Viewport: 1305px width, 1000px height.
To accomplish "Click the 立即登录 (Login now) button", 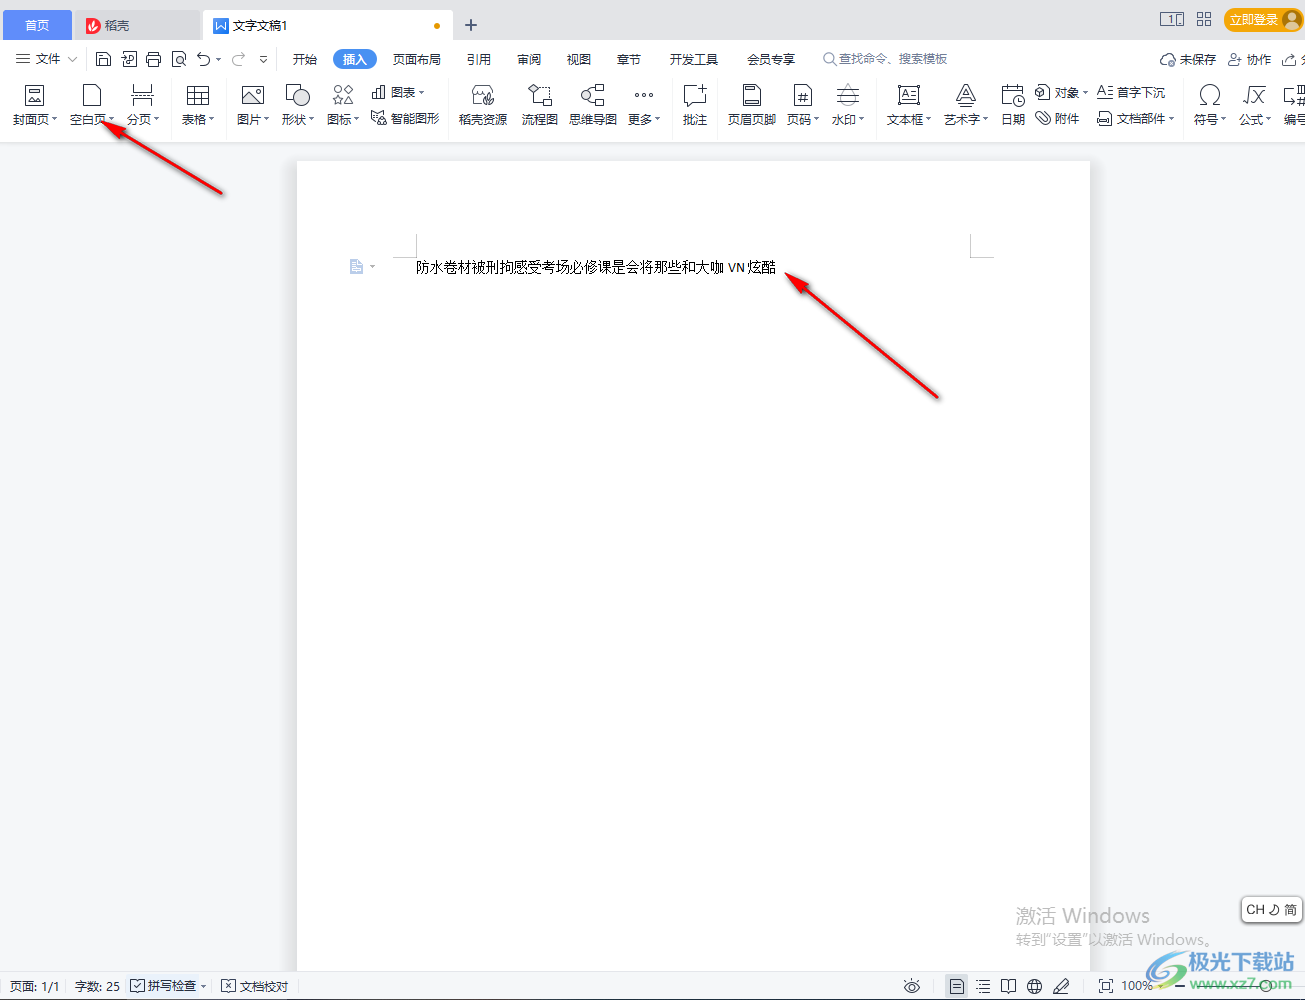I will click(x=1263, y=20).
